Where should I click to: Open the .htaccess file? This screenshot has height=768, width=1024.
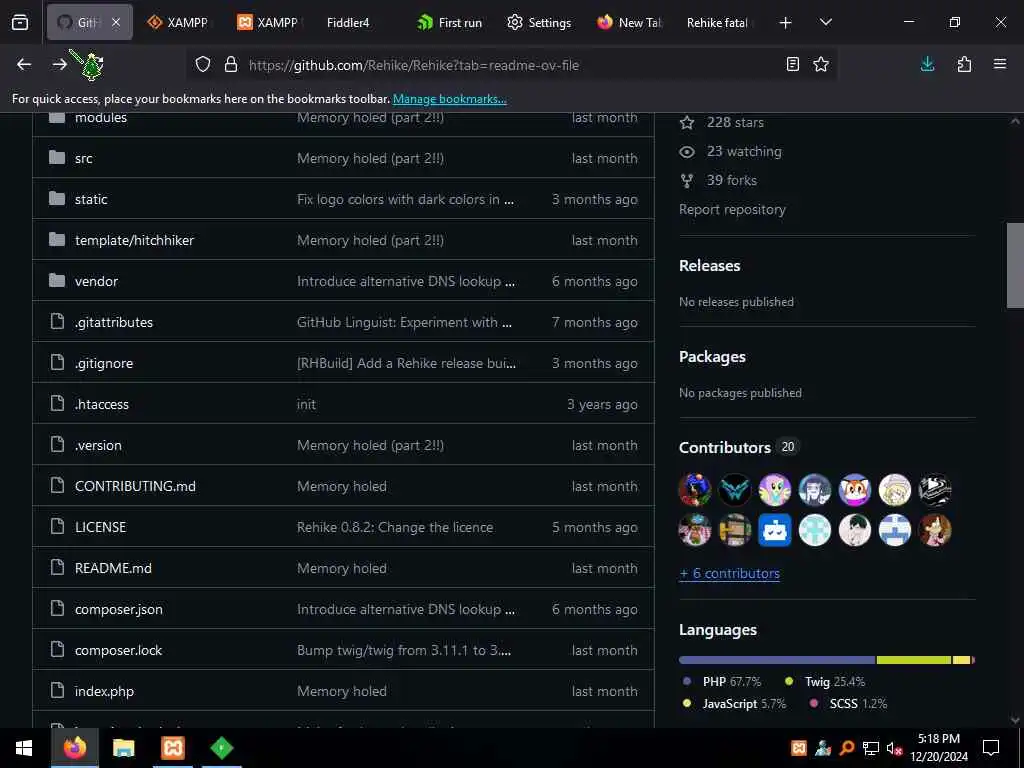[102, 404]
